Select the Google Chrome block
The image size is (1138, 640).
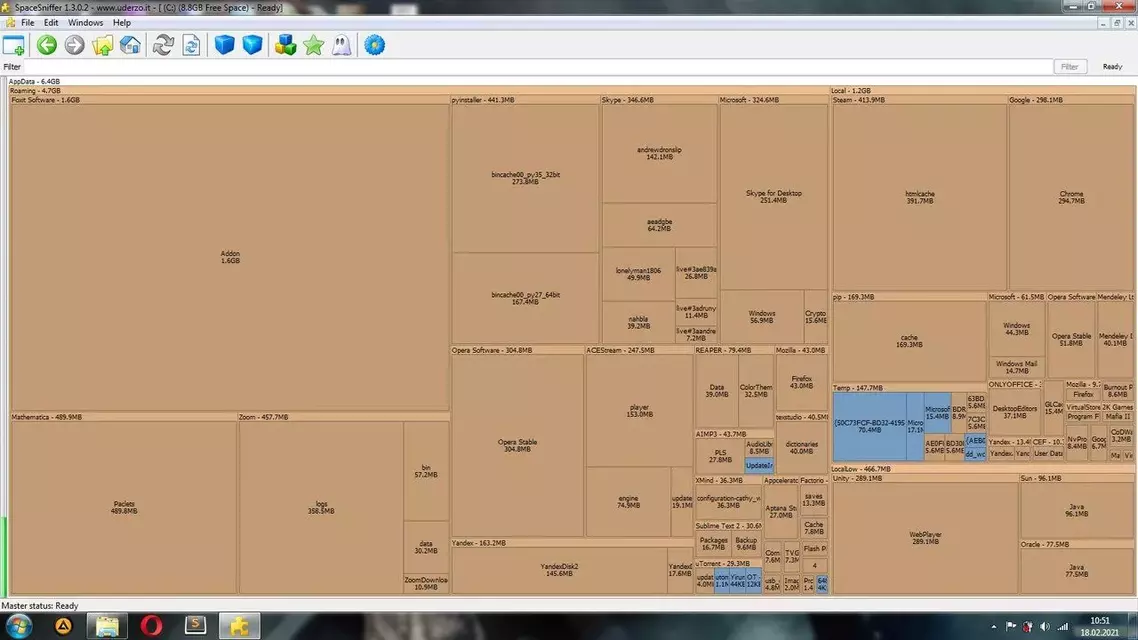(x=1071, y=197)
